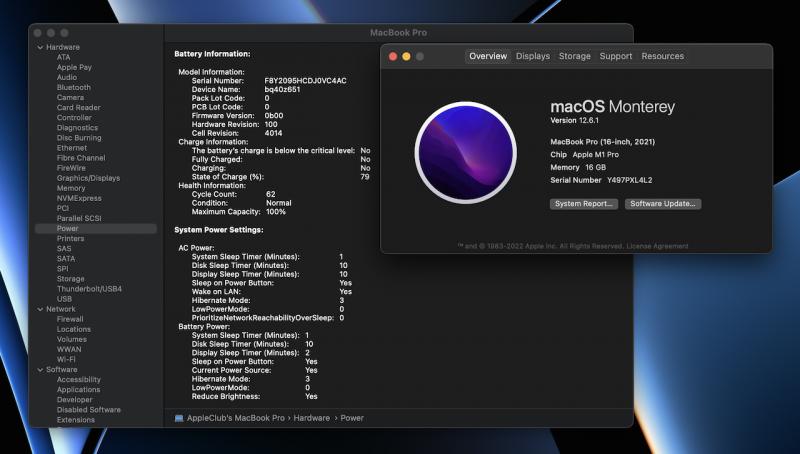The height and width of the screenshot is (454, 800).
Task: Select Ethernet in the sidebar
Action: [x=72, y=148]
